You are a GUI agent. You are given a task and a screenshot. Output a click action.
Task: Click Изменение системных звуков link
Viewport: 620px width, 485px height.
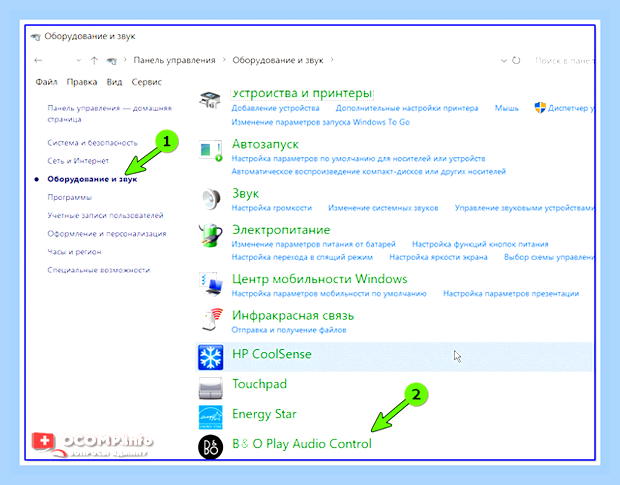[383, 208]
